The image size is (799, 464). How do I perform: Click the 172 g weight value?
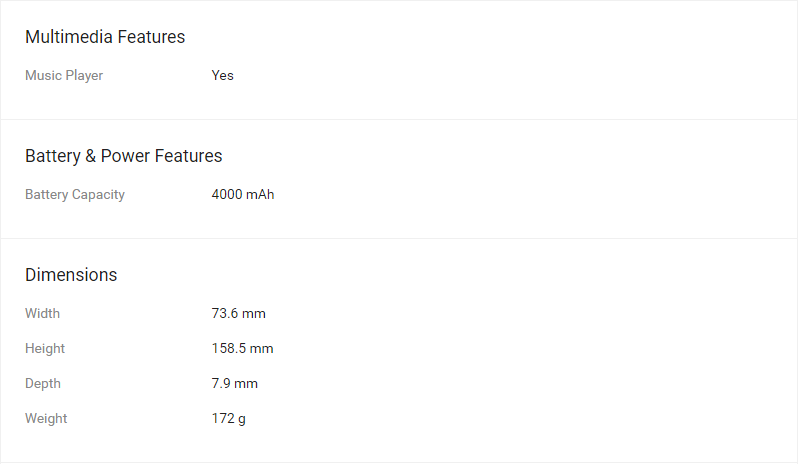click(229, 418)
